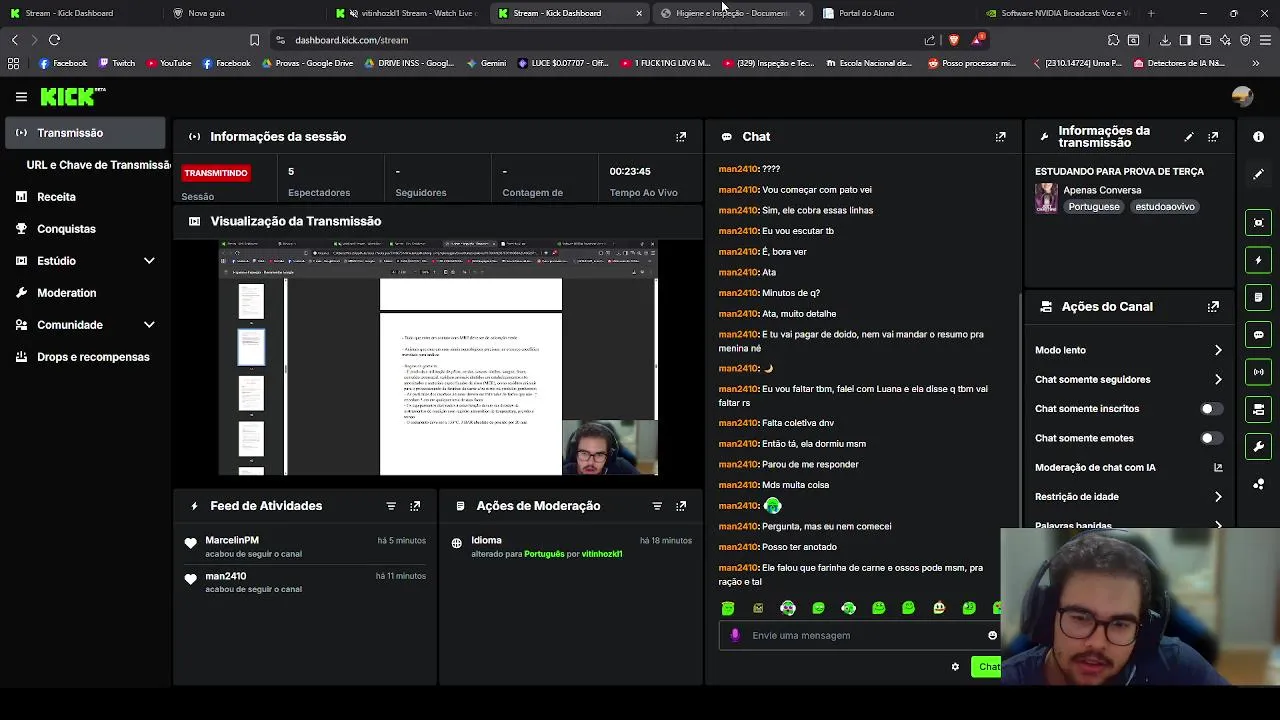Pop out the Informações da transmissão panel
Viewport: 1280px width, 720px height.
pos(1213,137)
